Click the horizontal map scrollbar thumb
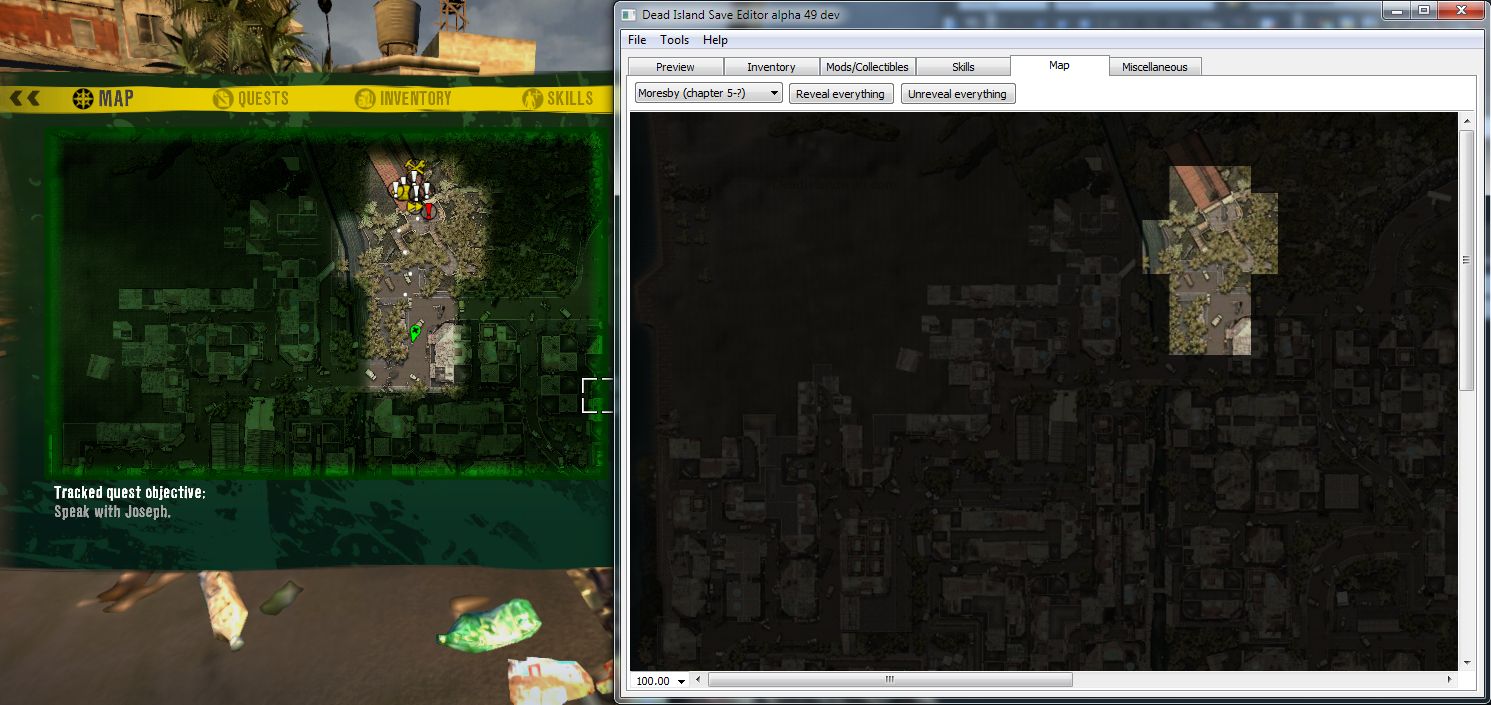This screenshot has height=705, width=1491. point(889,680)
